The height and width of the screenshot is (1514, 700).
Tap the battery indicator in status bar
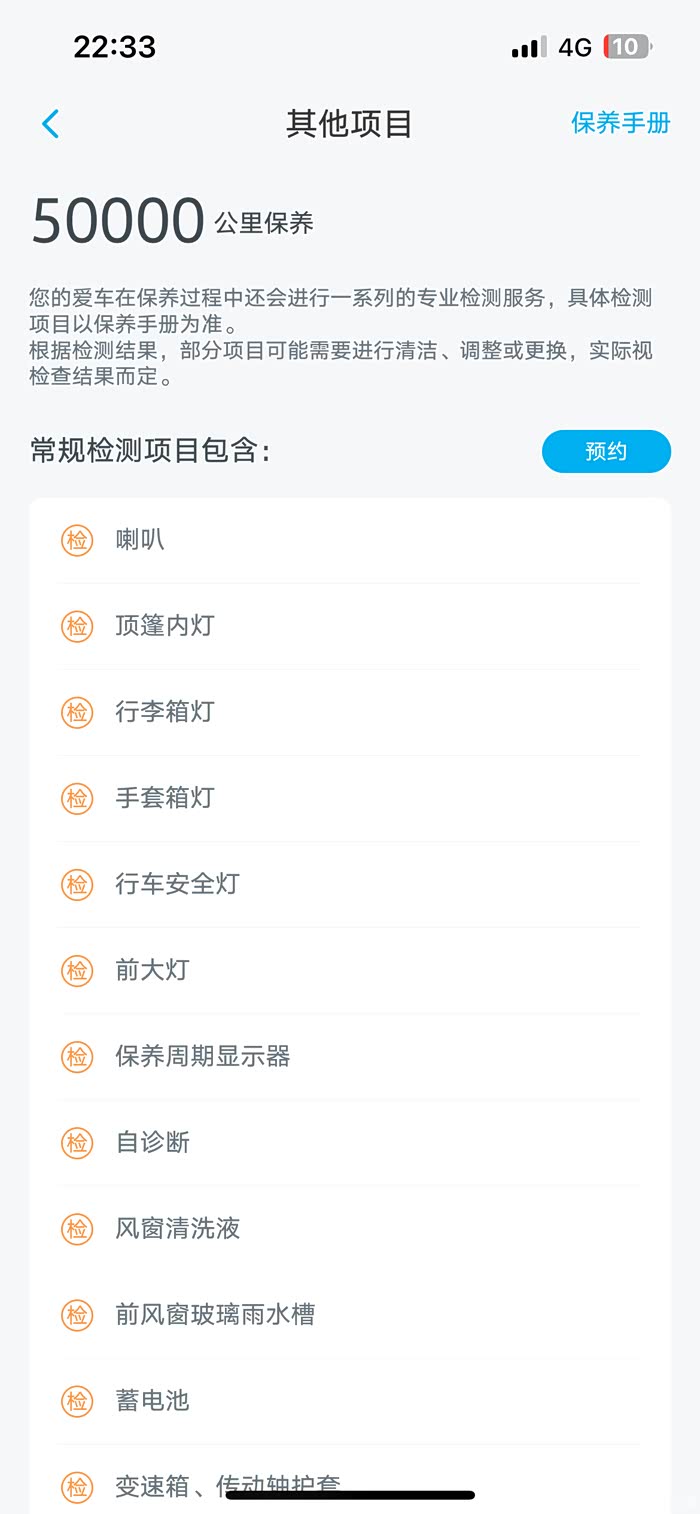[x=627, y=47]
